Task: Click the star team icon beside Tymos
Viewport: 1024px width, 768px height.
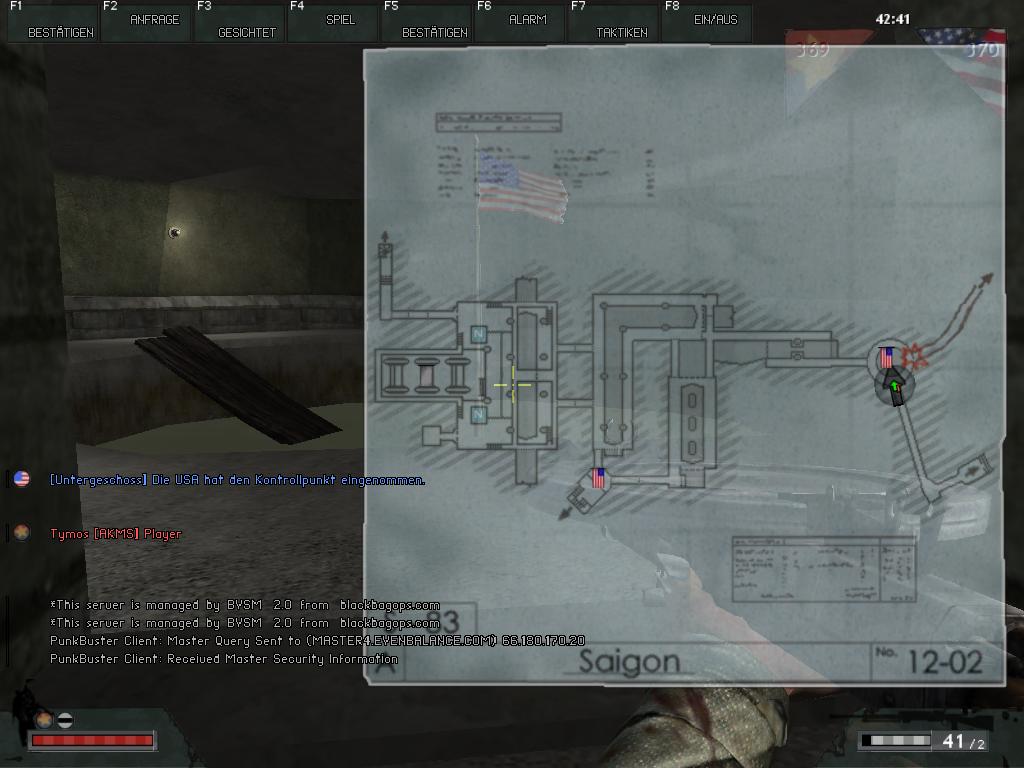Action: (x=22, y=533)
